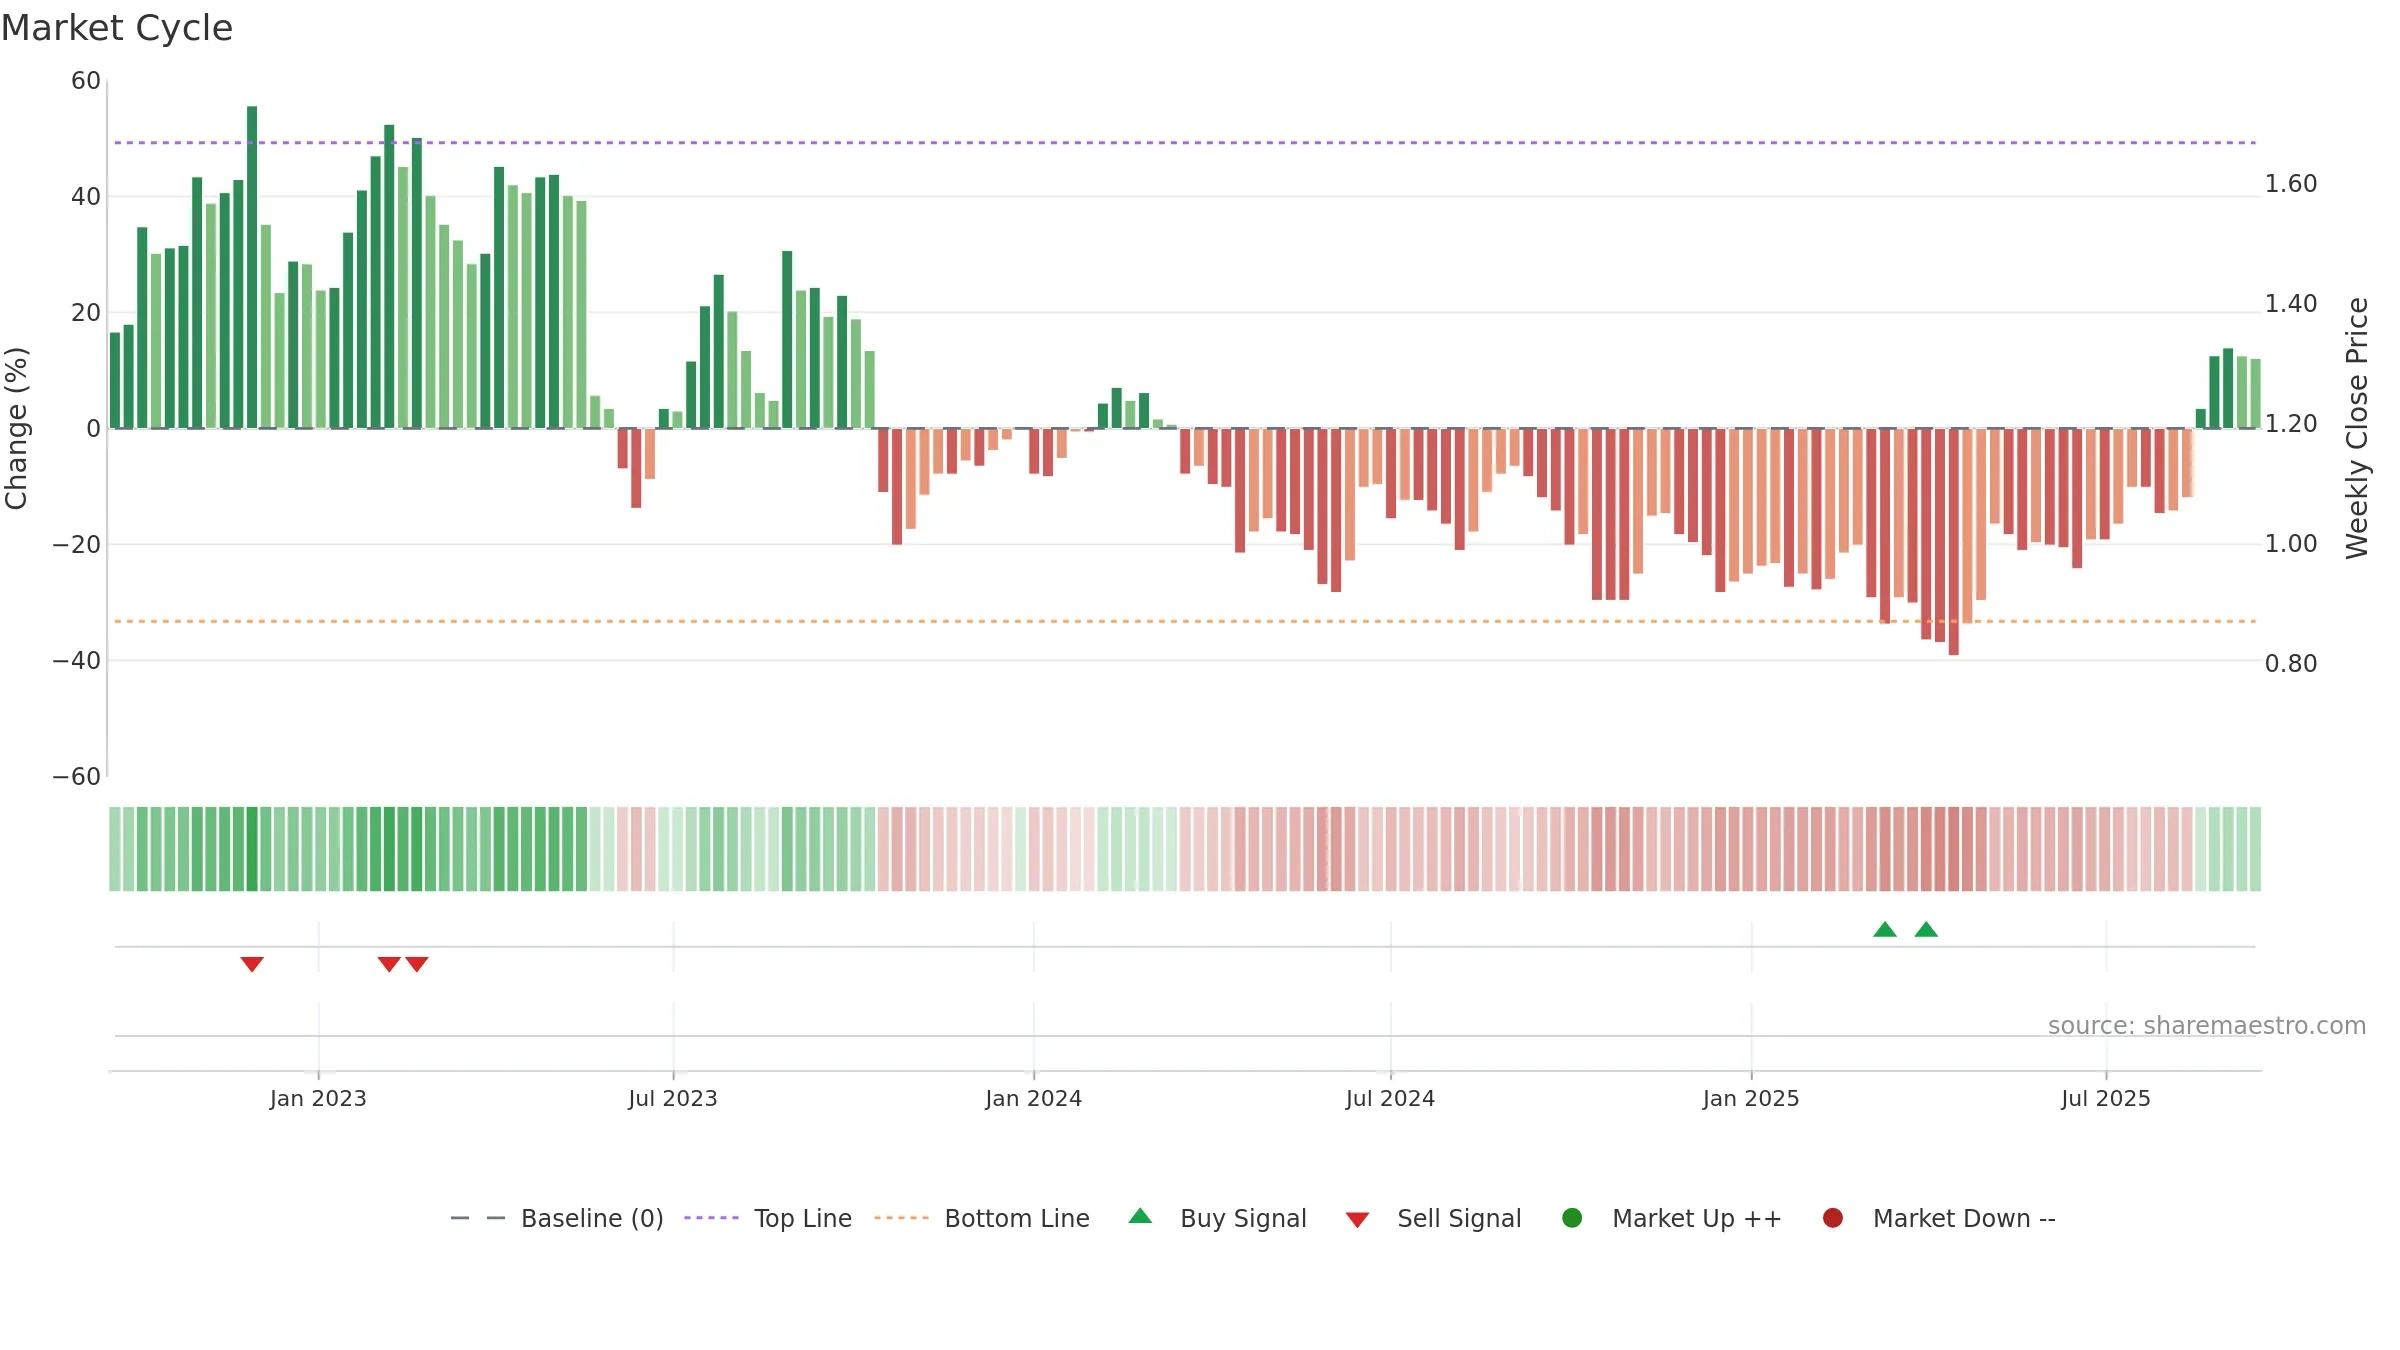Screen dimensions: 2400x1350
Task: Click the Jan 2024 axis label
Action: click(x=1033, y=1098)
